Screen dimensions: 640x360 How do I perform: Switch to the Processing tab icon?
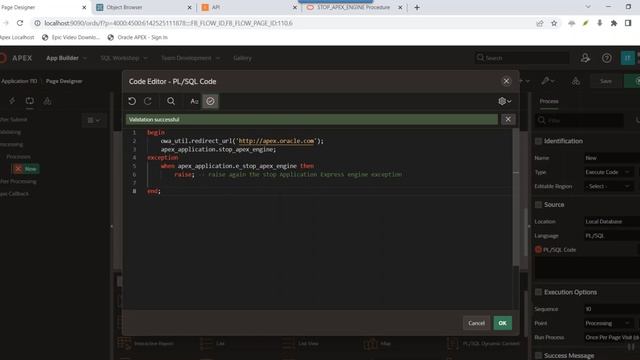click(x=30, y=101)
